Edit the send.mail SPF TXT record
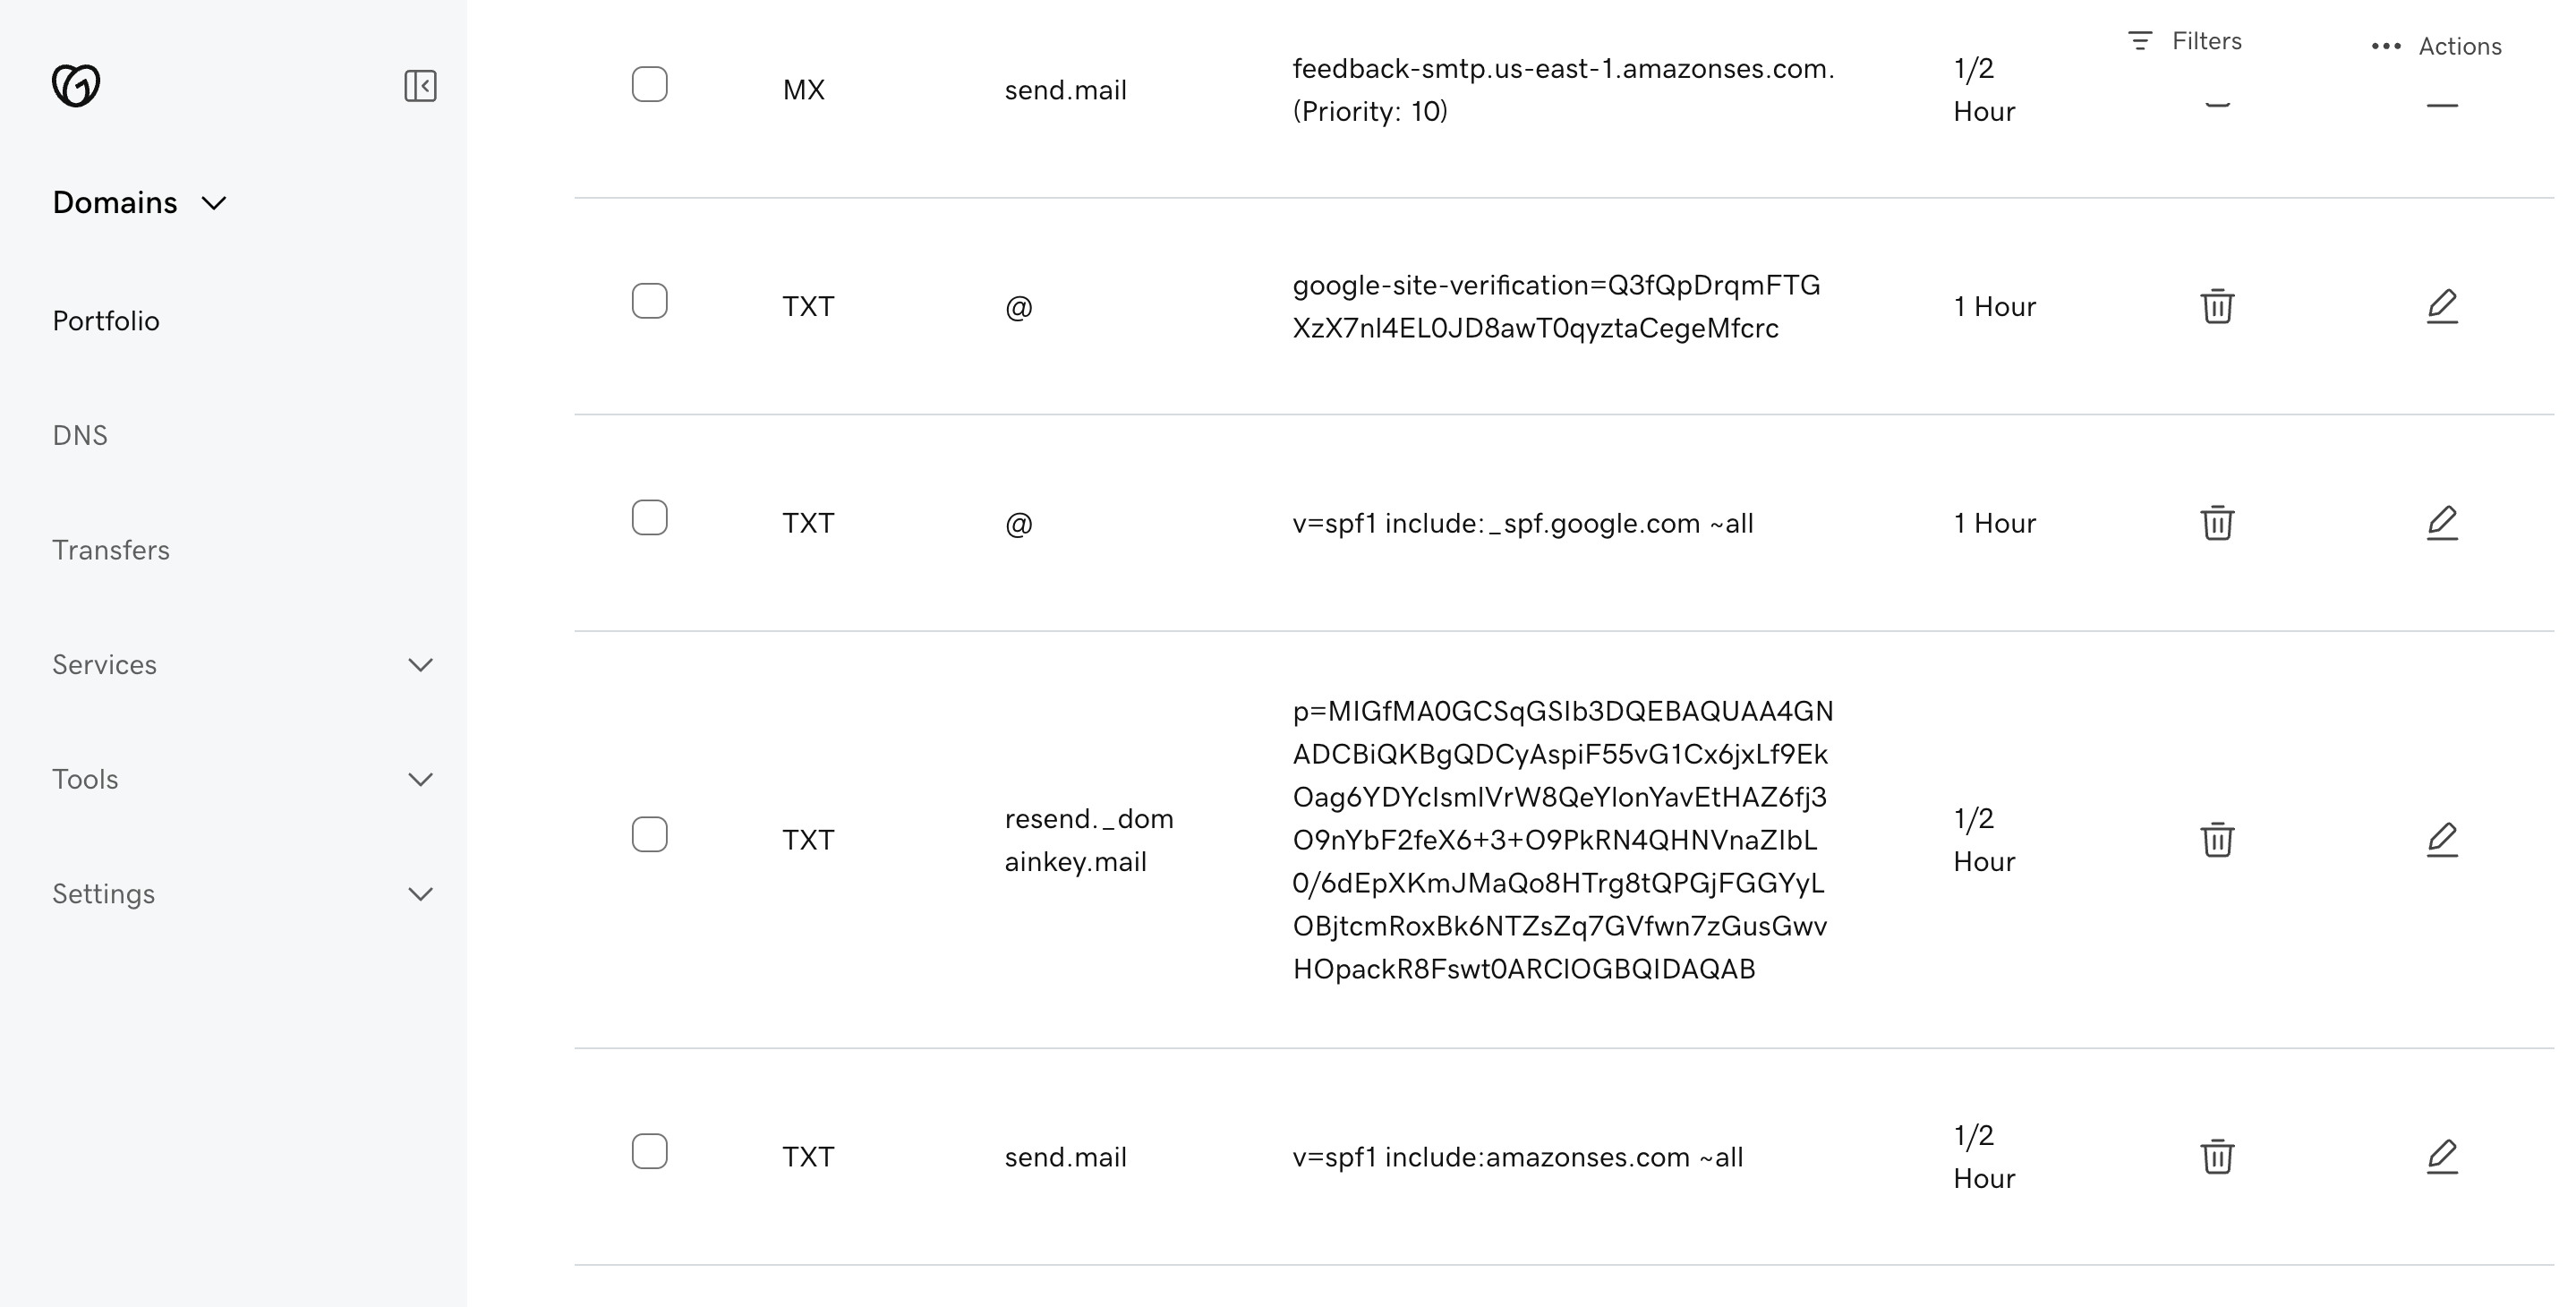Image resolution: width=2576 pixels, height=1307 pixels. coord(2442,1156)
